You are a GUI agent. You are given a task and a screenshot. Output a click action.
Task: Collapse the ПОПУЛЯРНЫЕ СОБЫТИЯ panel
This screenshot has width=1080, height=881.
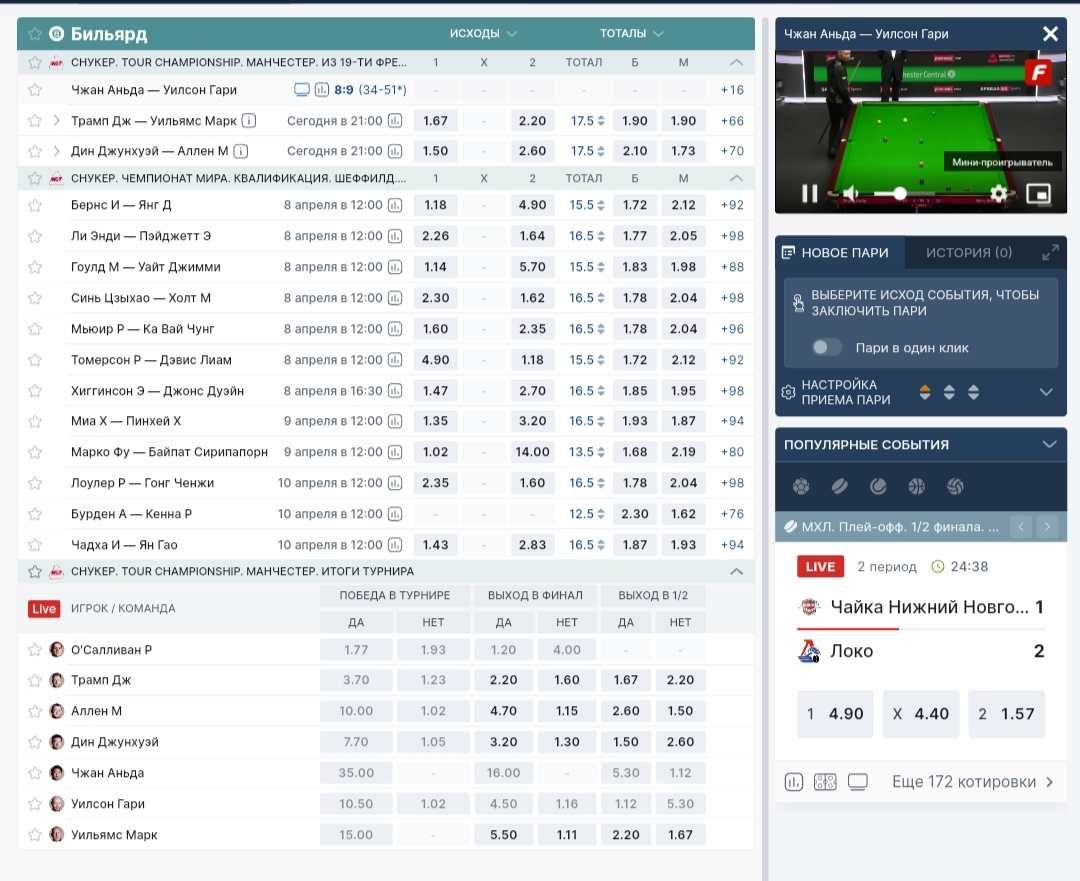coord(1049,444)
